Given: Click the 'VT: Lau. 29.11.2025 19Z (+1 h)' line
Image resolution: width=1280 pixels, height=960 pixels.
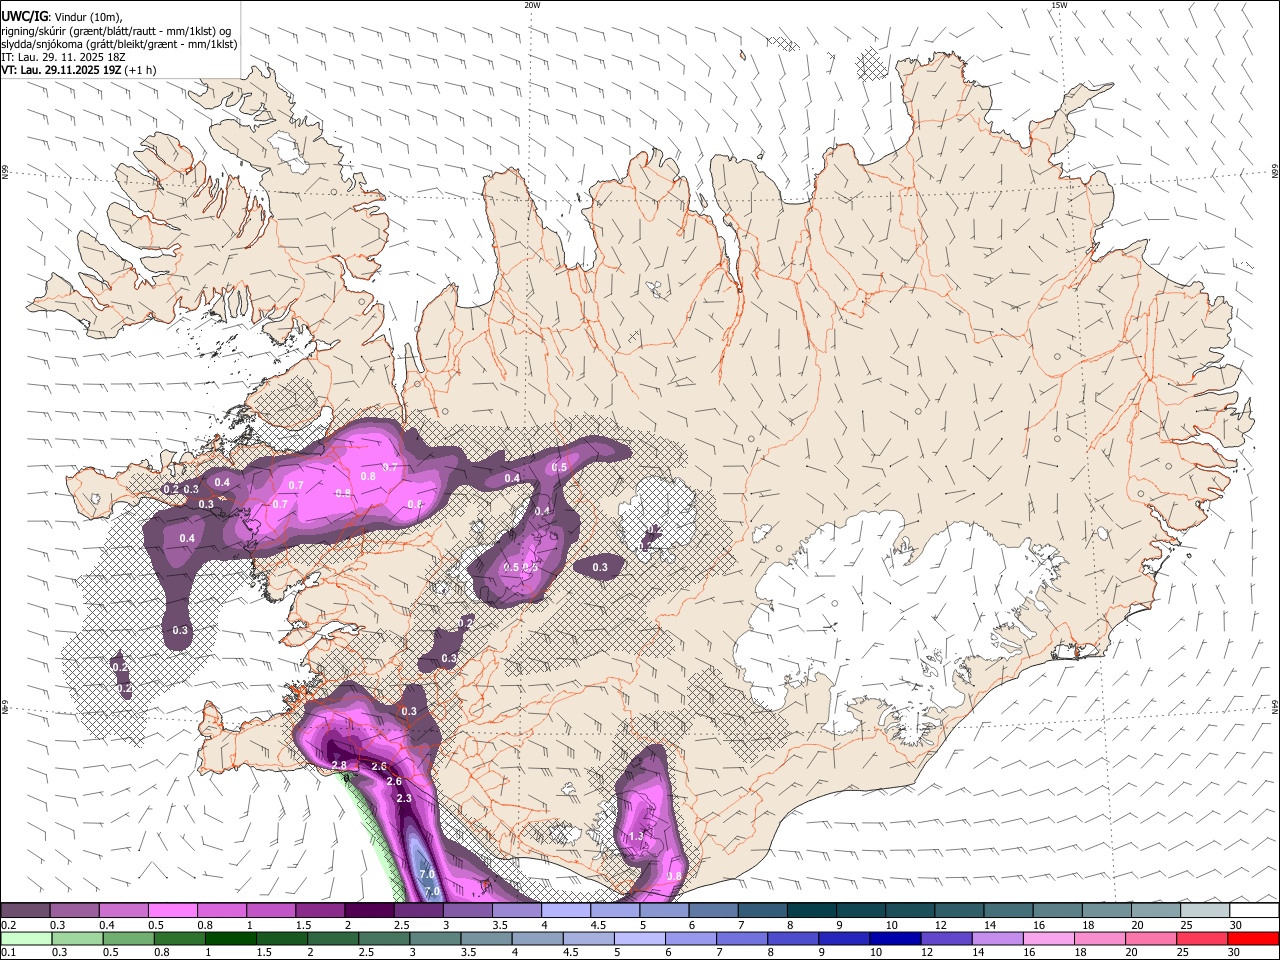Looking at the screenshot, I should (x=79, y=70).
